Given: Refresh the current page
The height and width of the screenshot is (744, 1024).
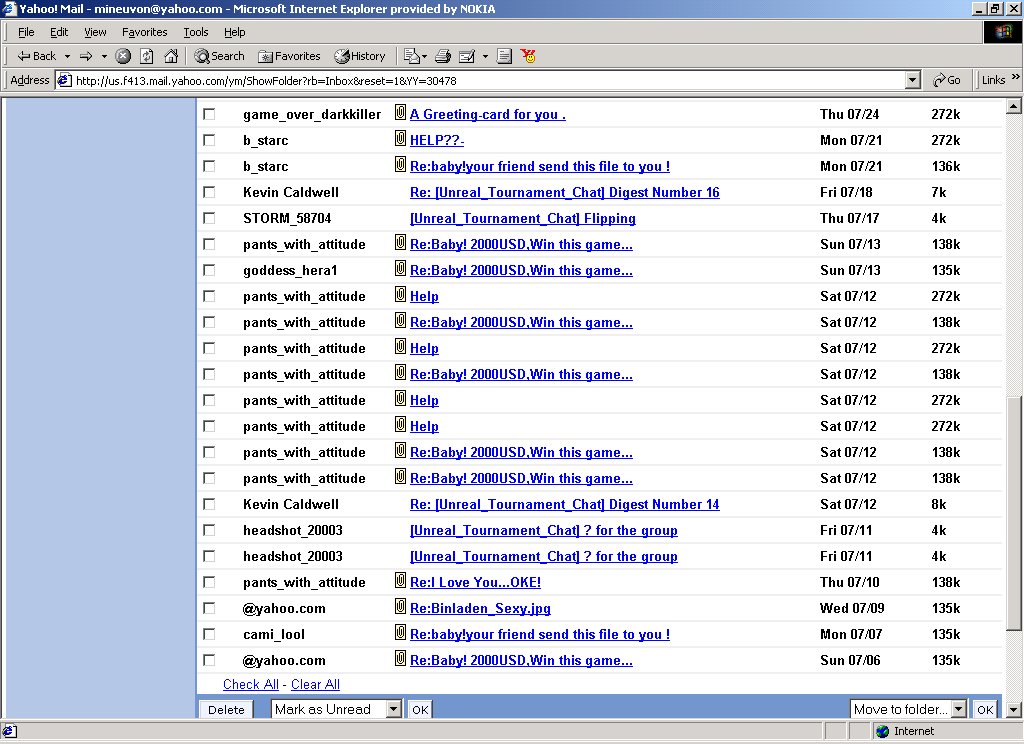Looking at the screenshot, I should 147,56.
